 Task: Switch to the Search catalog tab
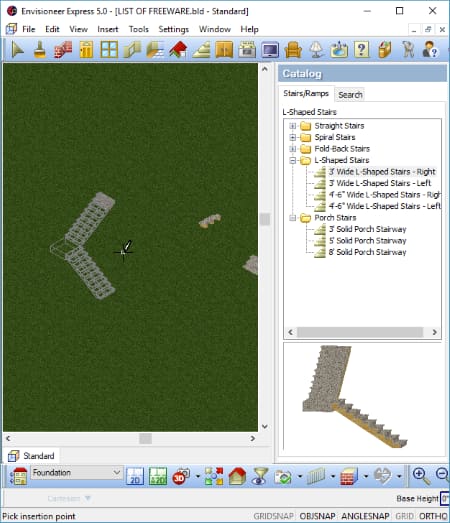(350, 95)
